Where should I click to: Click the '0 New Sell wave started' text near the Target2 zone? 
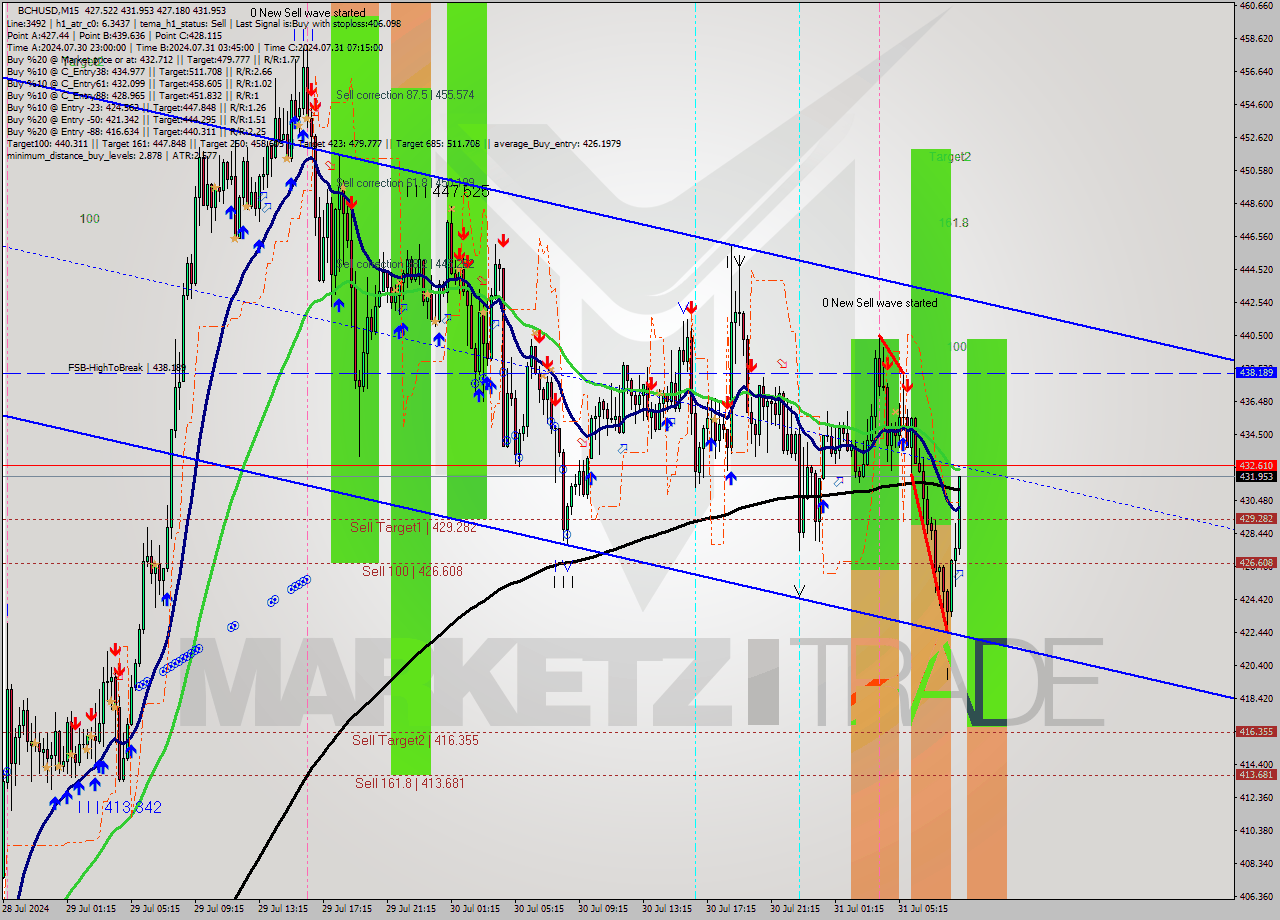880,303
